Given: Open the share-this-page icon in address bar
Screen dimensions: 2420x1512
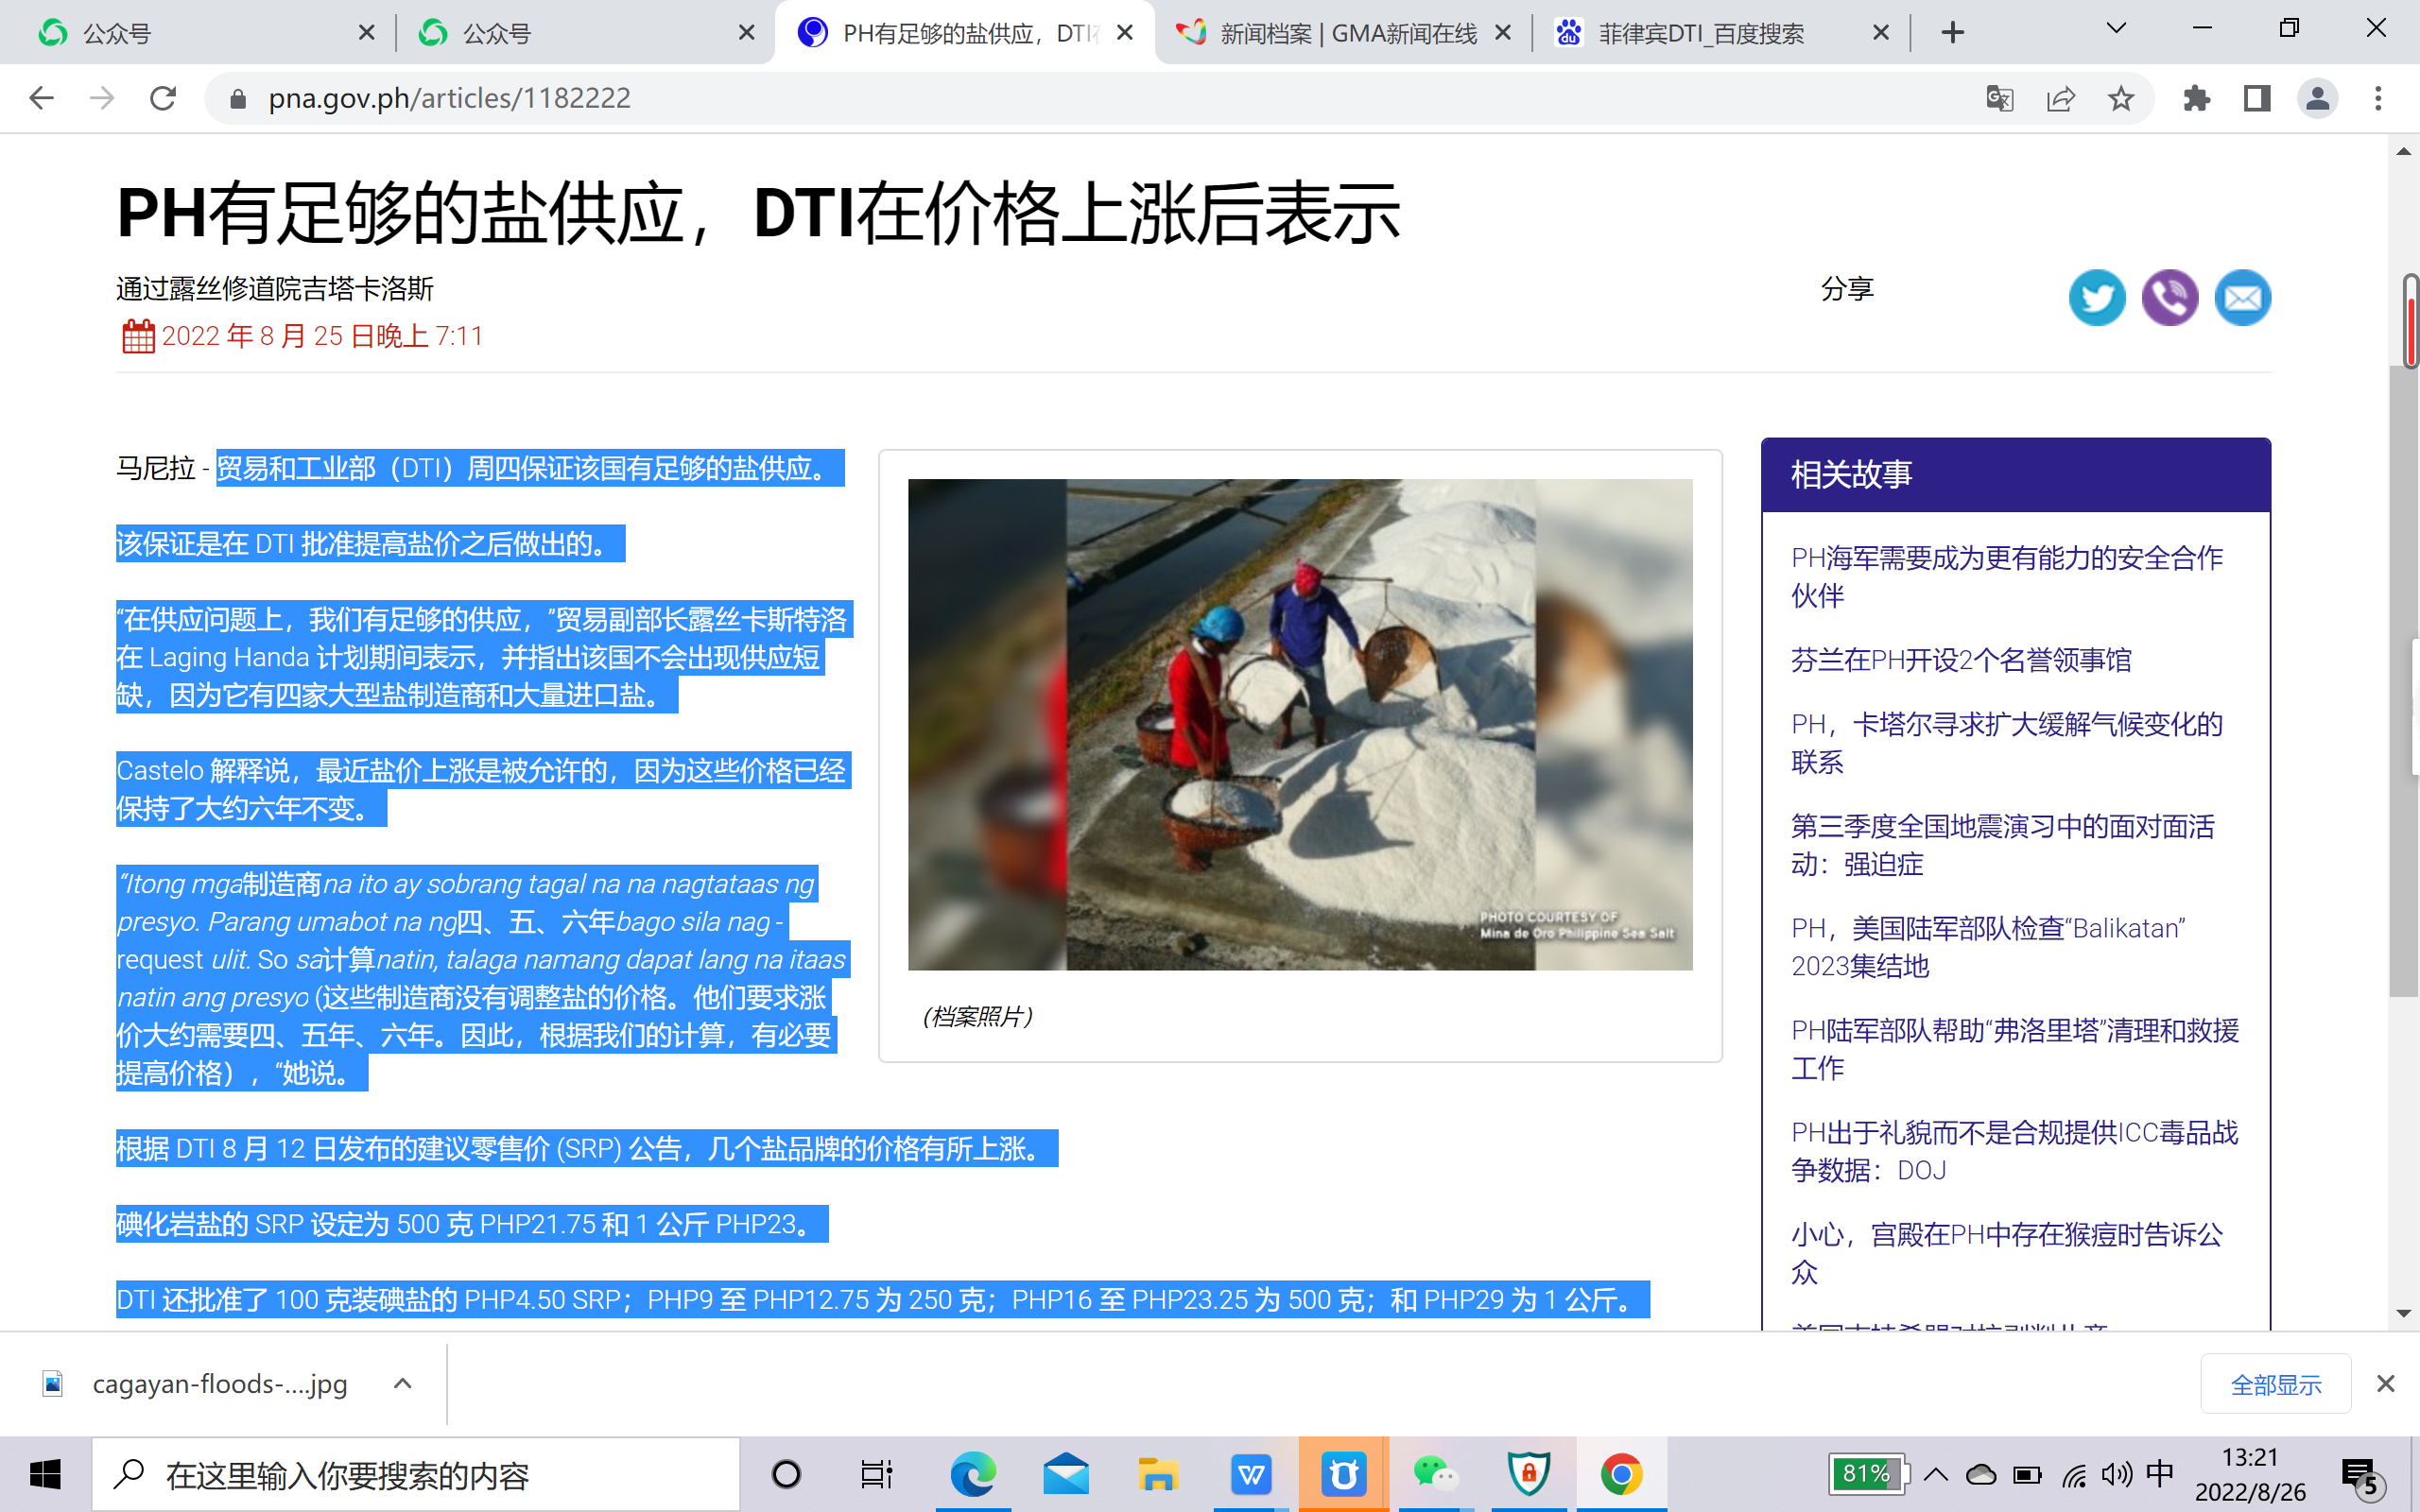Looking at the screenshot, I should pos(2060,98).
